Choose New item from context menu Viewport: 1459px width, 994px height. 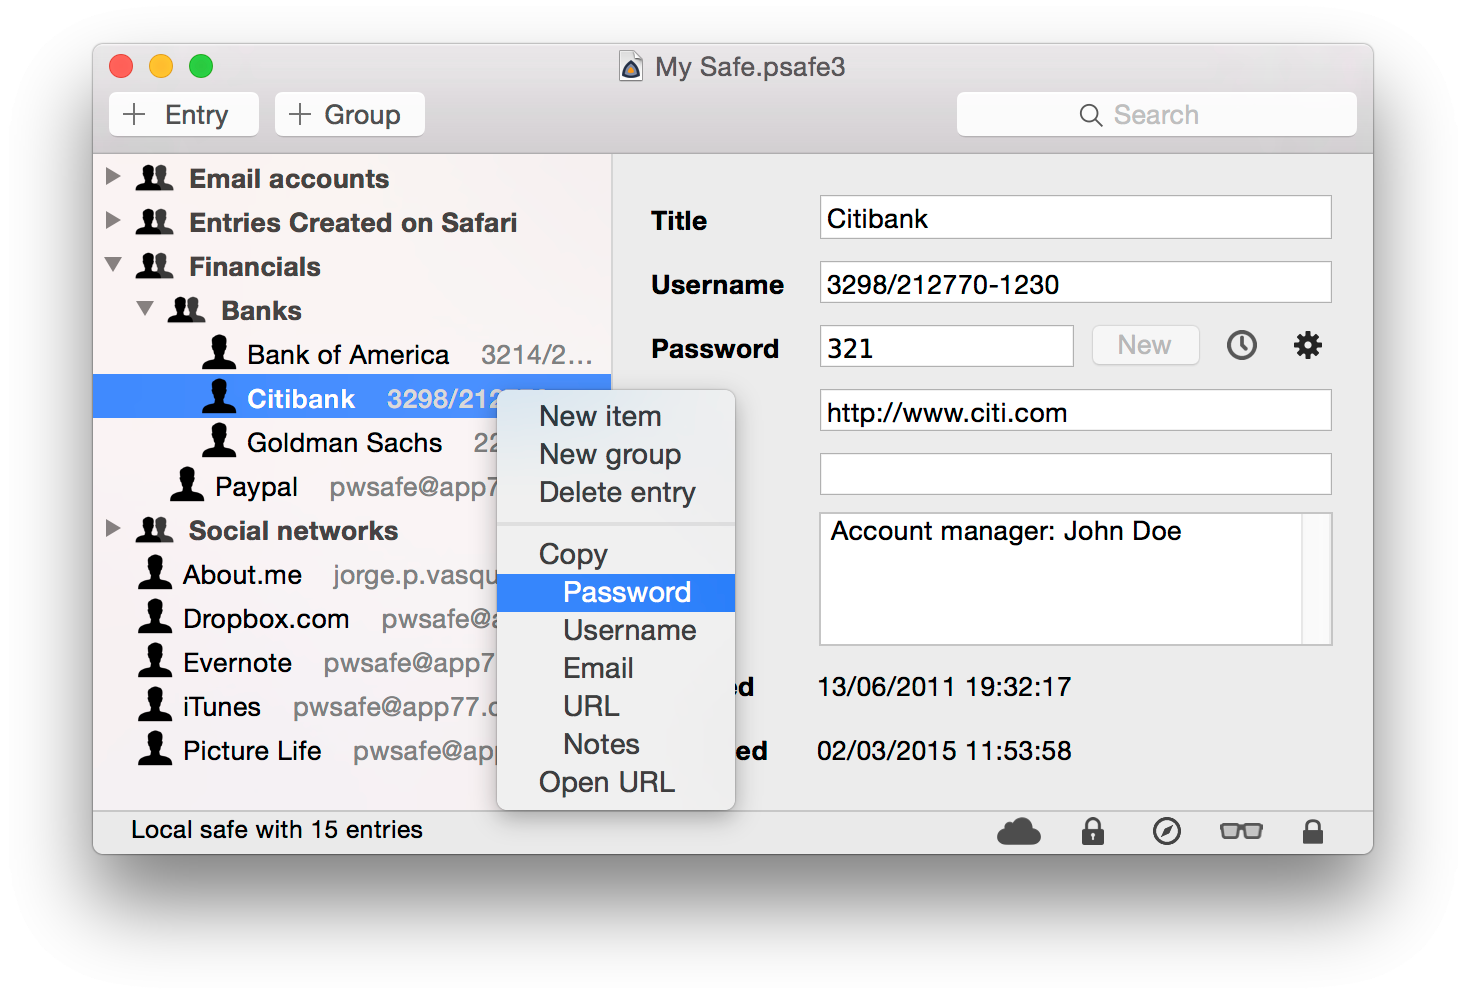[x=616, y=416]
